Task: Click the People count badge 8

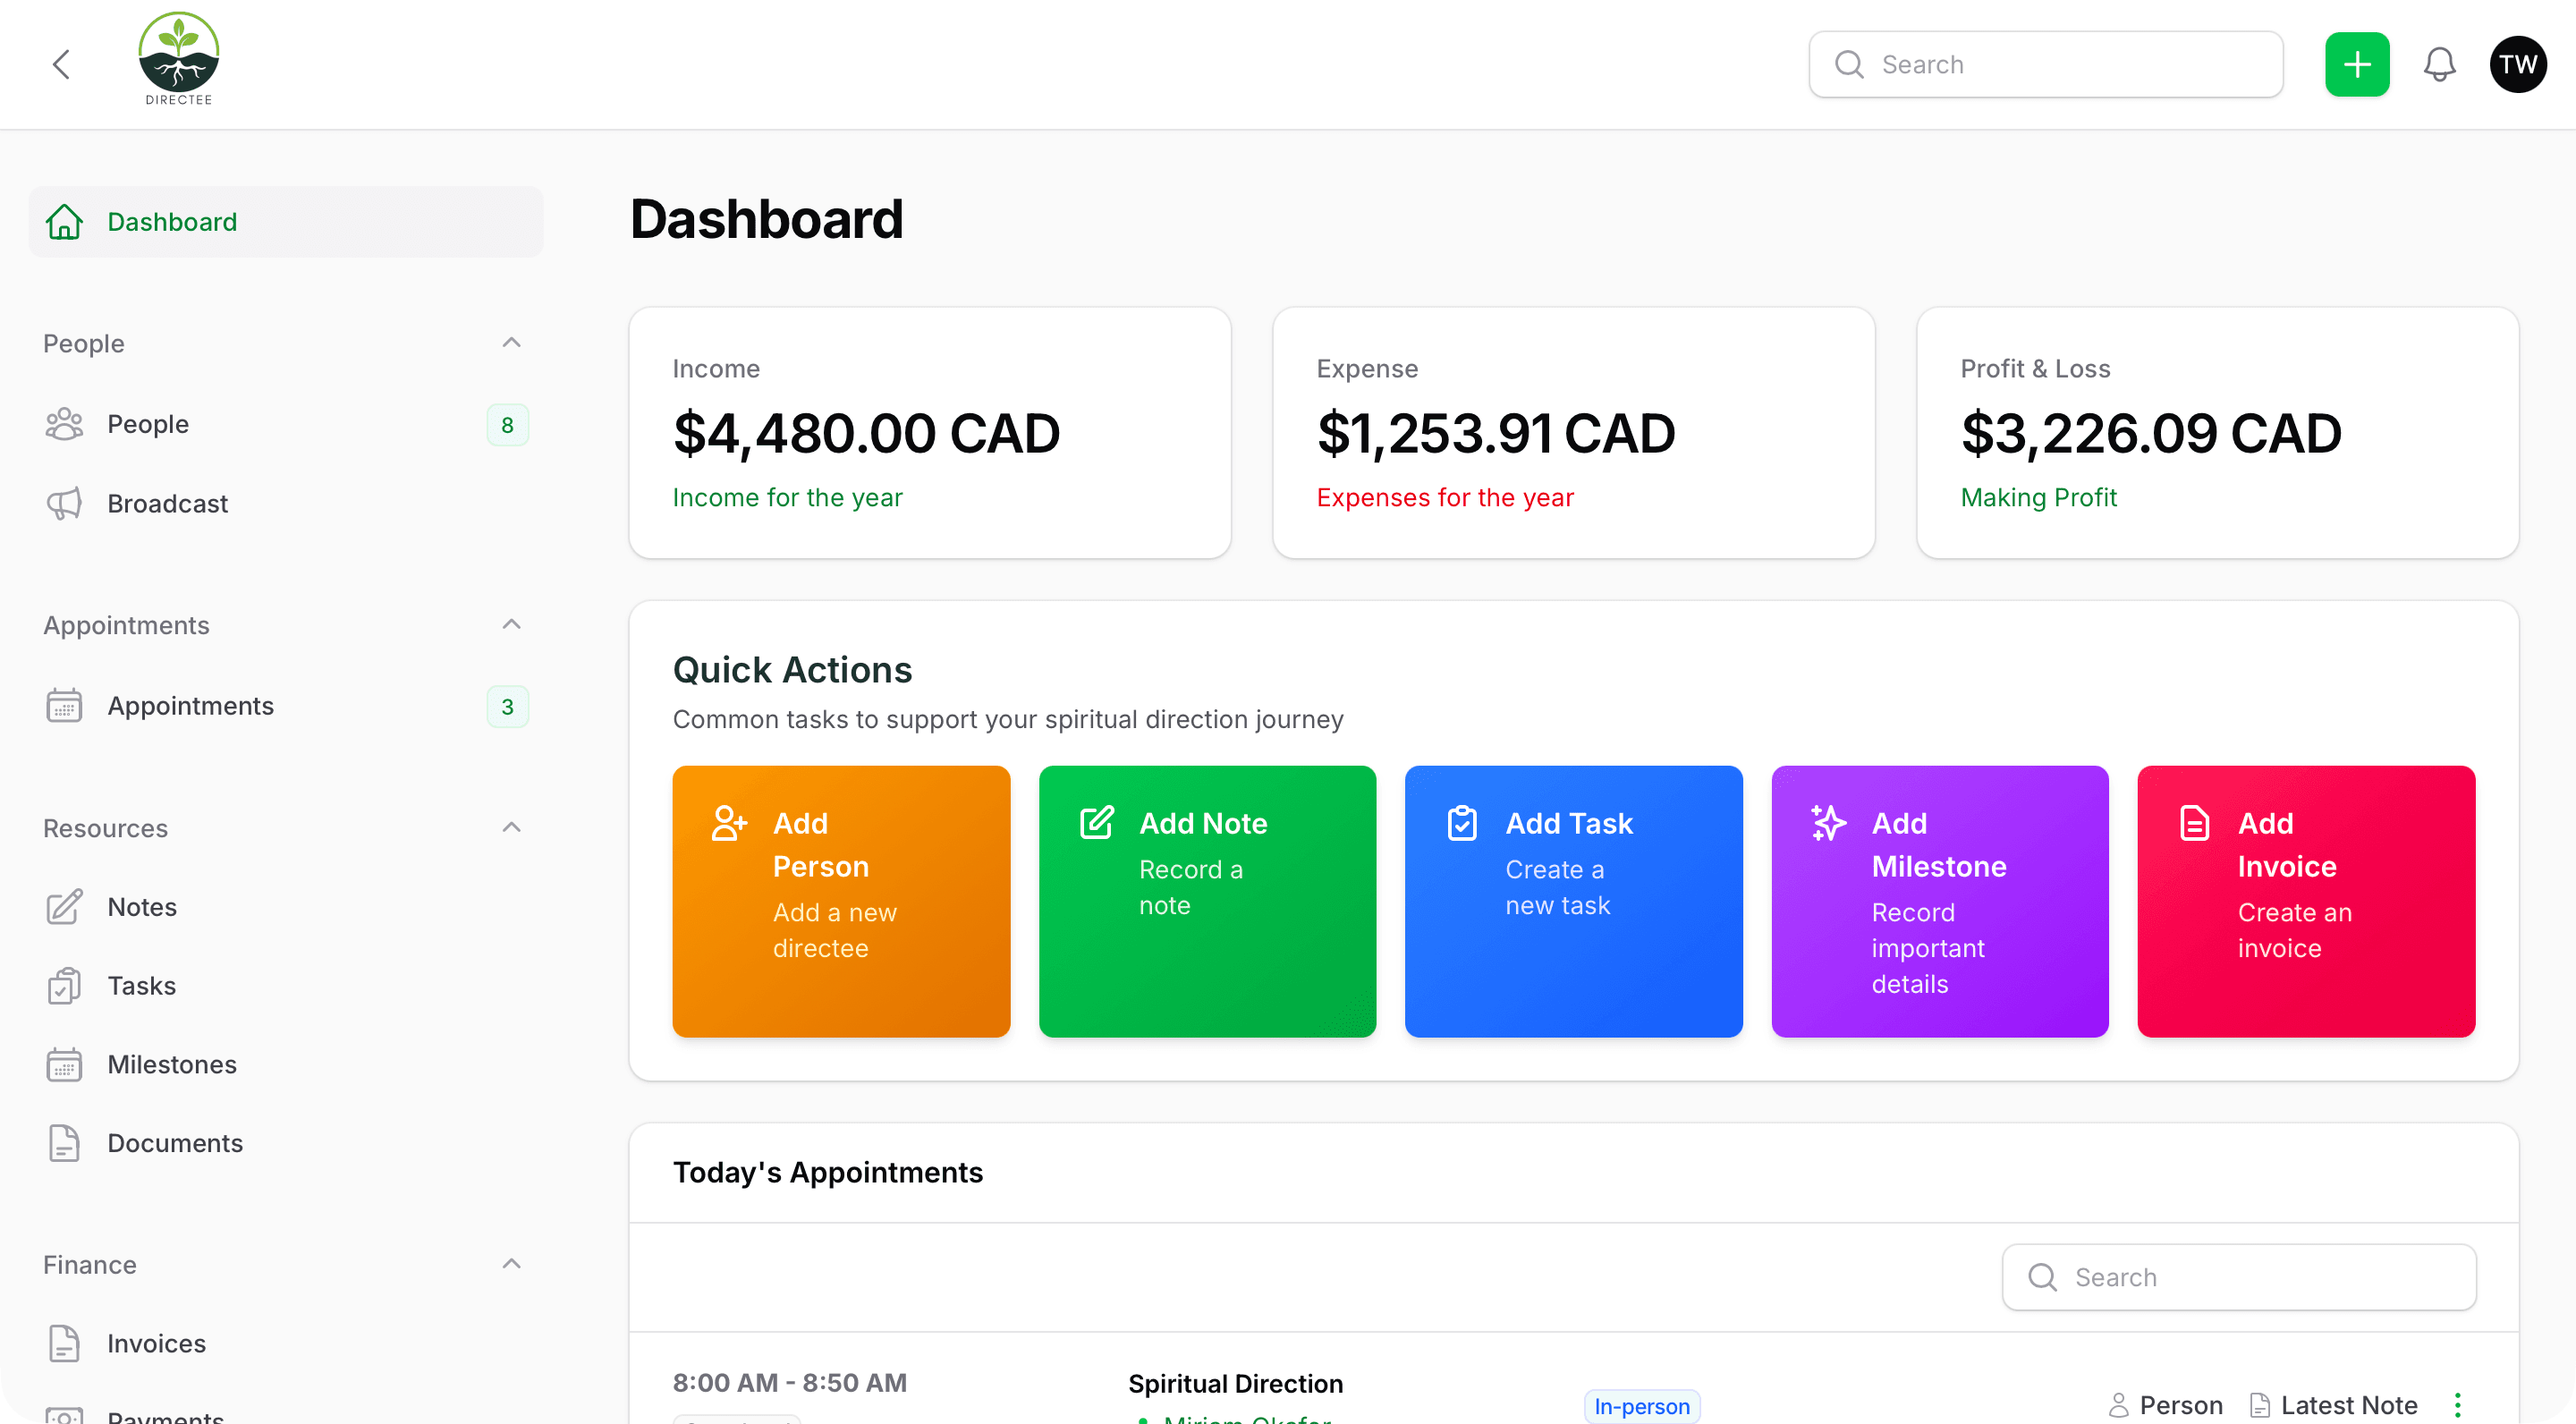Action: pos(507,425)
